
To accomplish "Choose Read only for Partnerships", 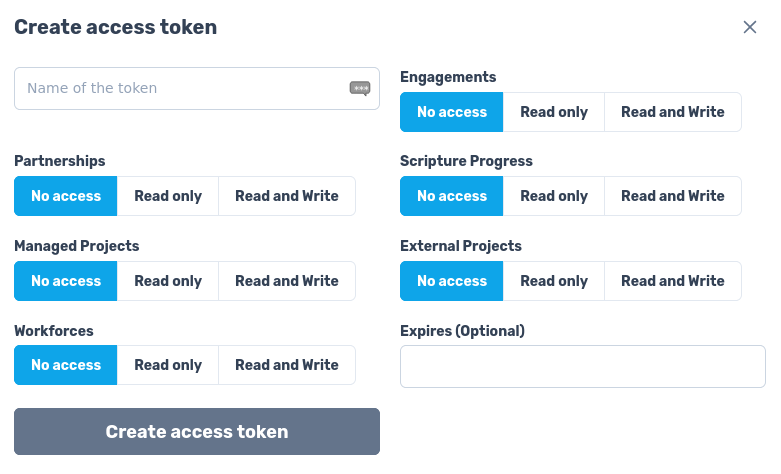I will [x=168, y=196].
